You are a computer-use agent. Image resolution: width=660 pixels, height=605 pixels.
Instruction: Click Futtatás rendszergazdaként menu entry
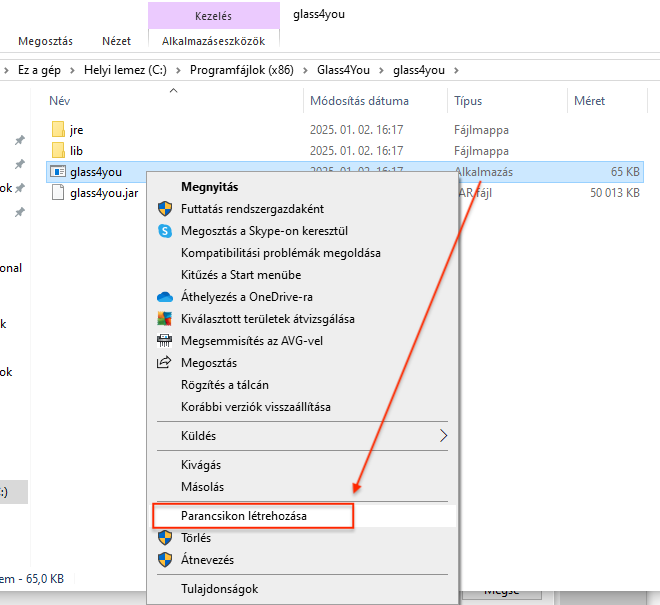(251, 209)
